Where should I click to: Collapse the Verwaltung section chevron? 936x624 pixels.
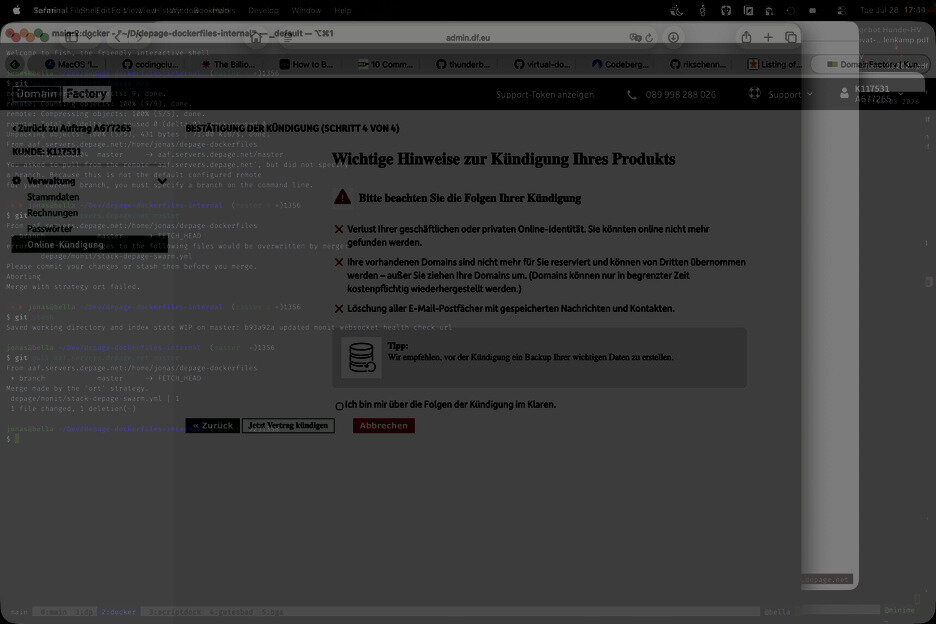[162, 181]
